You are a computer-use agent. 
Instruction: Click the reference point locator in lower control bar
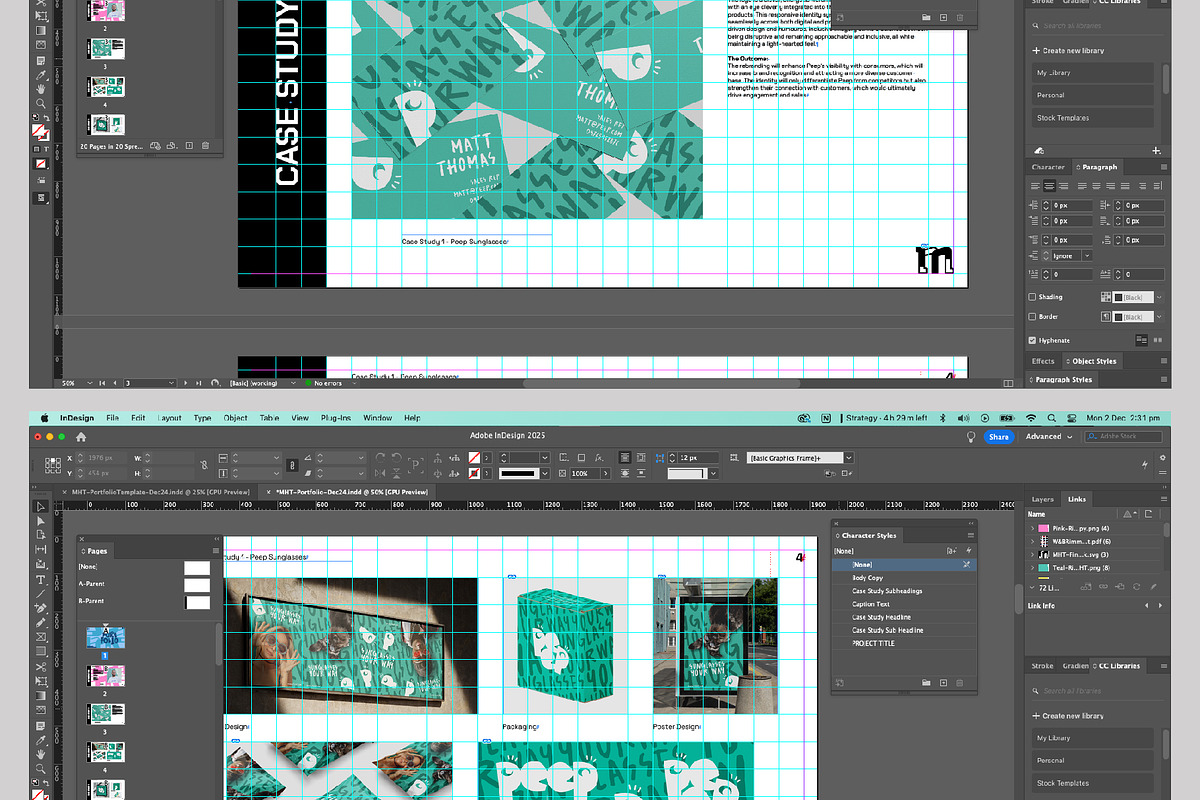[51, 465]
